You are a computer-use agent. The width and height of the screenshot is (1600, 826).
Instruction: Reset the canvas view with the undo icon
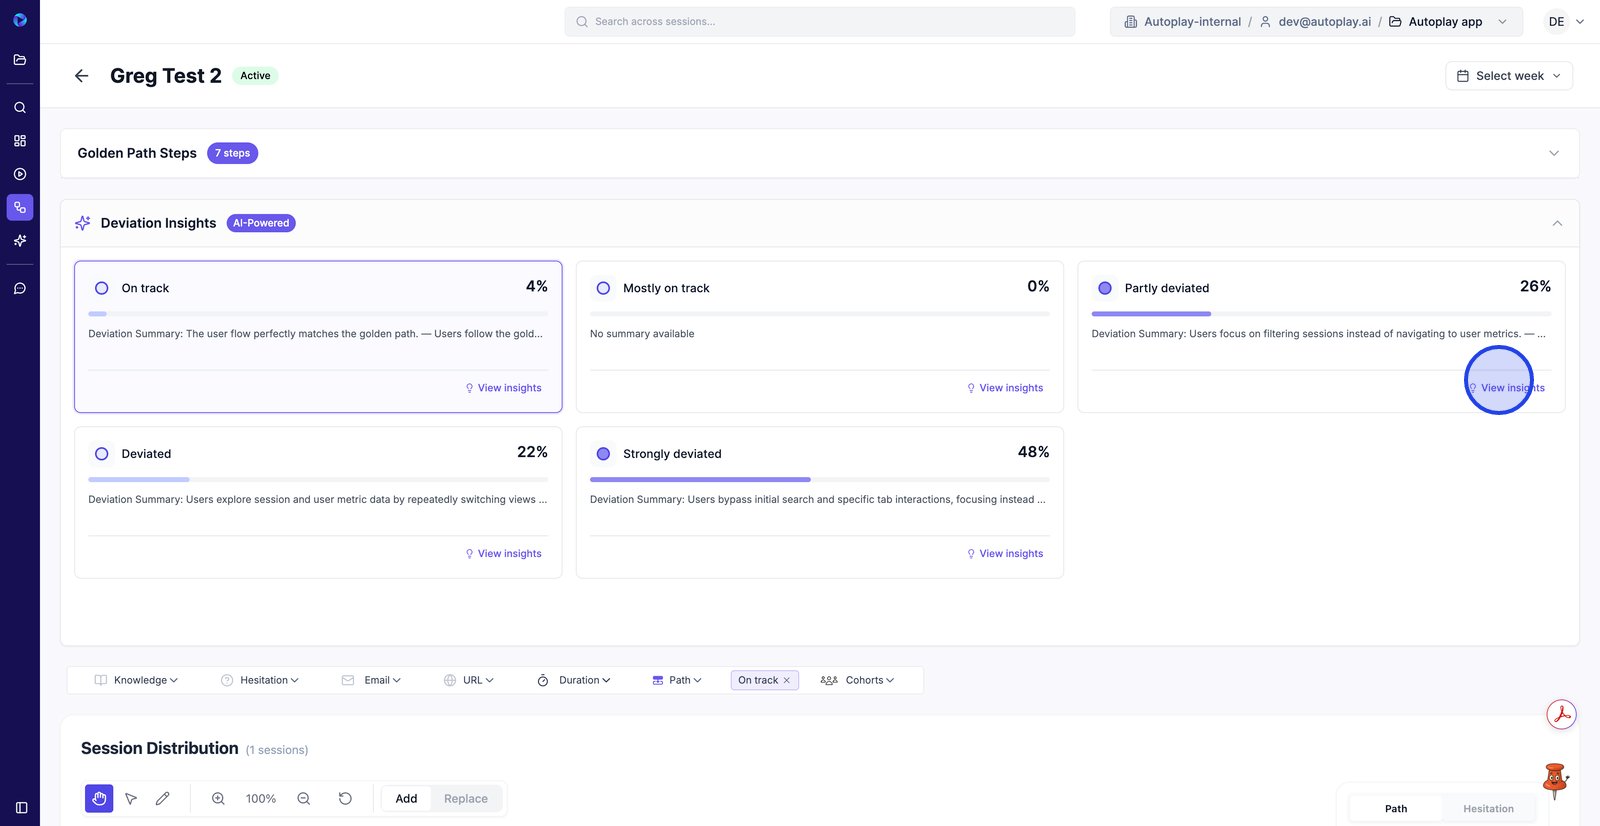345,798
